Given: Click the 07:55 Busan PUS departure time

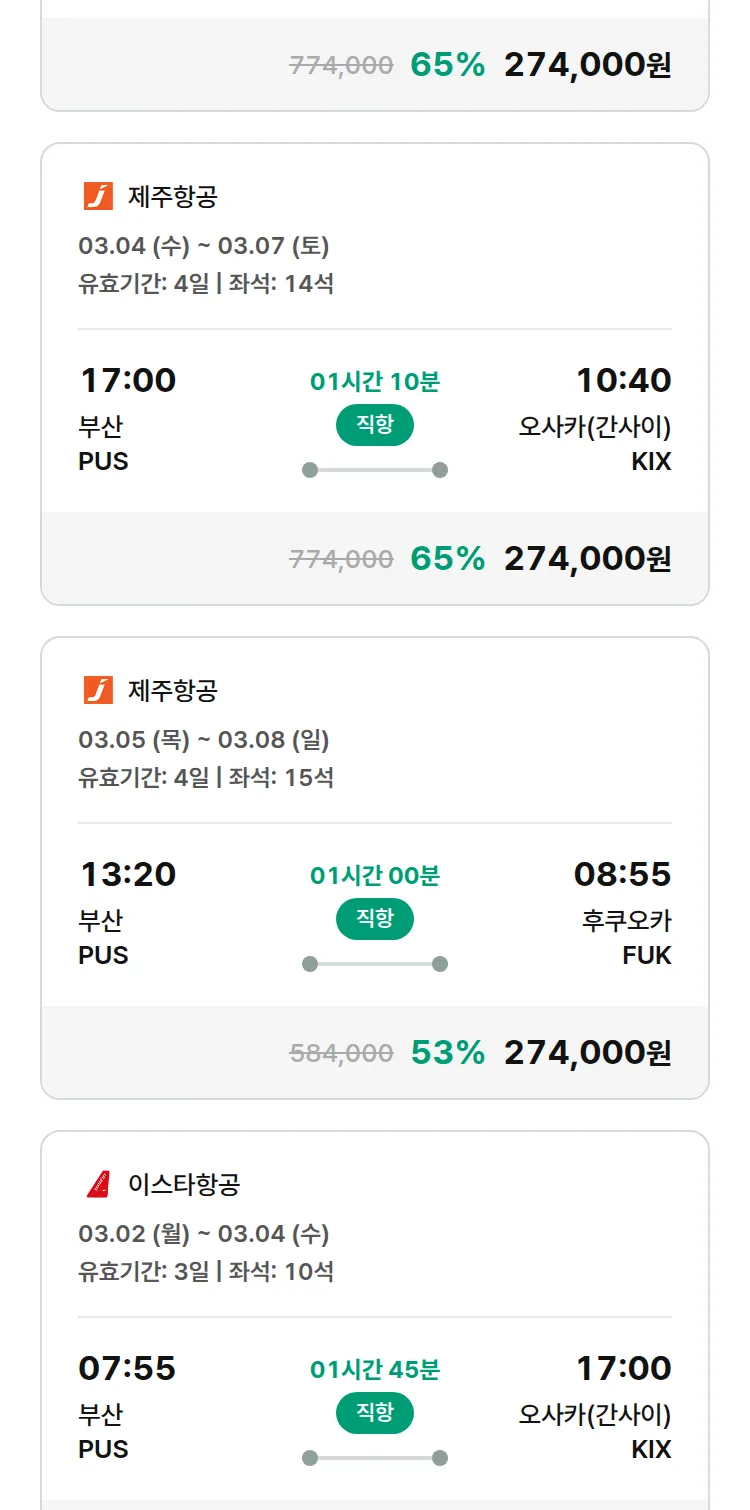Looking at the screenshot, I should 127,1368.
